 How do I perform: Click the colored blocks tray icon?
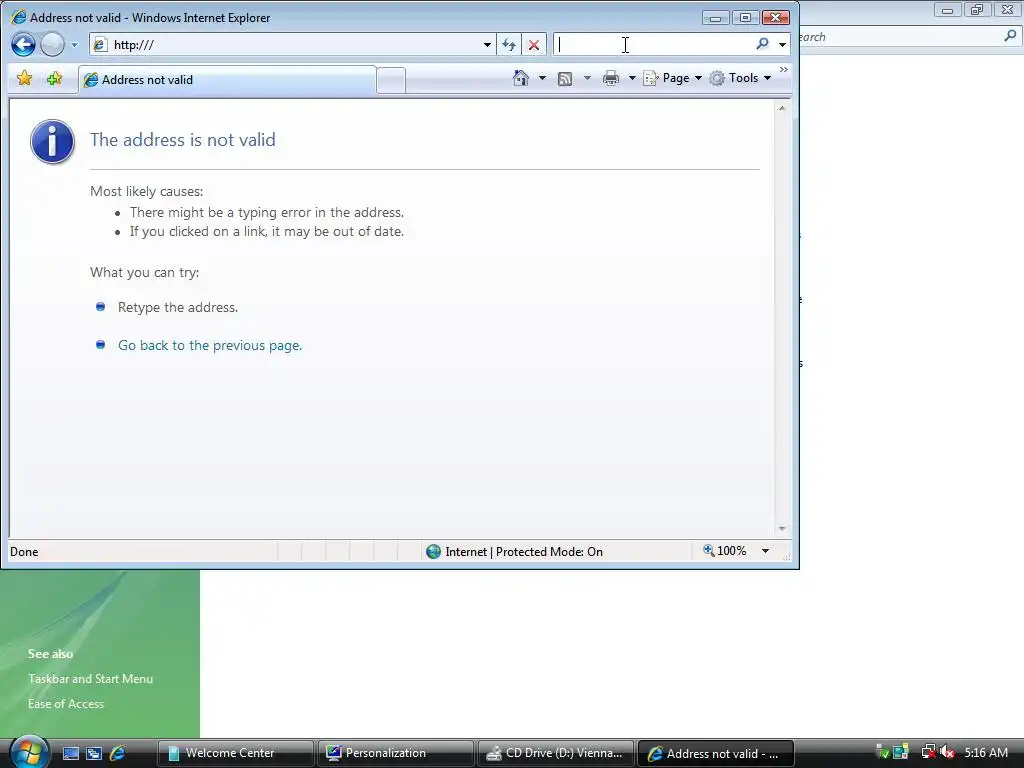click(901, 752)
